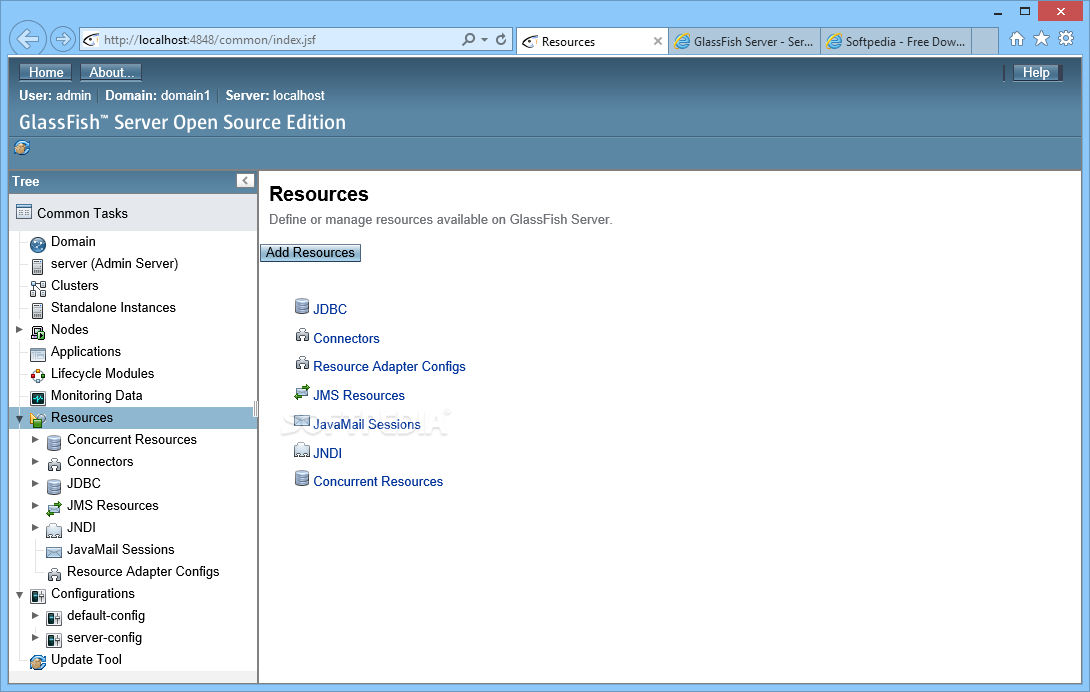This screenshot has height=692, width=1090.
Task: Click the JDBC database icon in main panel
Action: coord(302,306)
